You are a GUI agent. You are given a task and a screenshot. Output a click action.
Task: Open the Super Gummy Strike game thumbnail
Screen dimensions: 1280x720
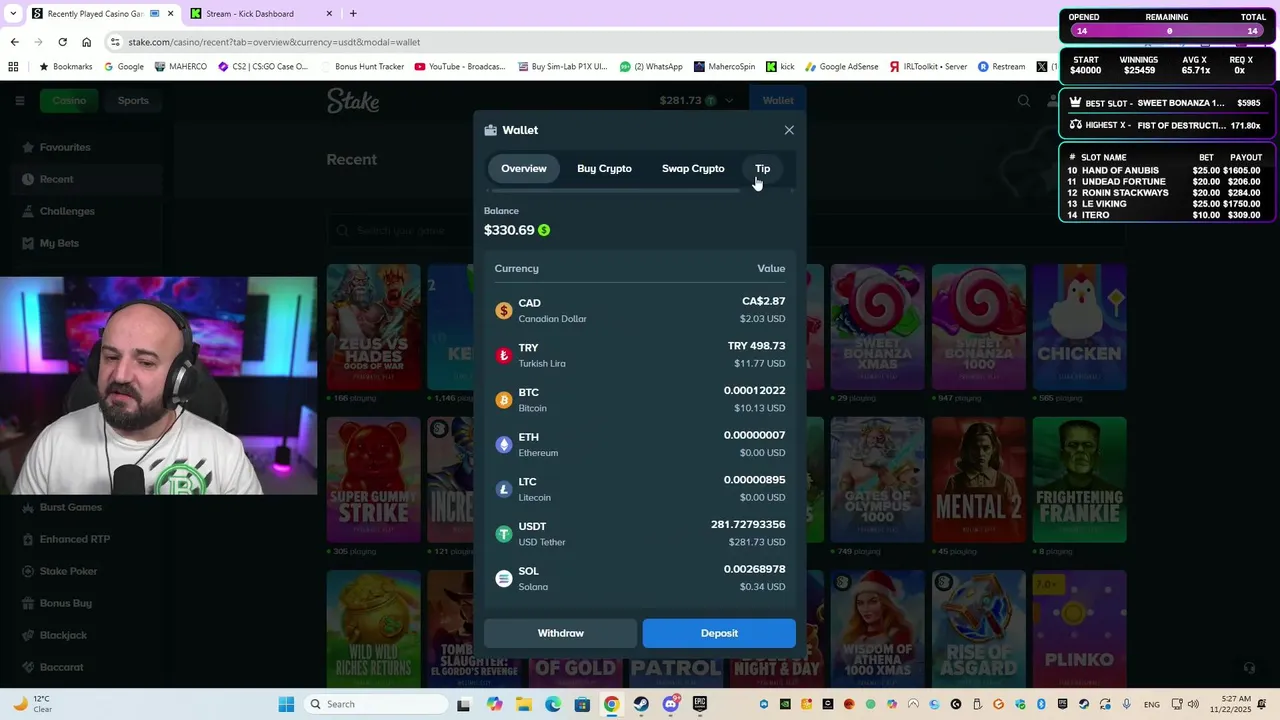pos(373,480)
